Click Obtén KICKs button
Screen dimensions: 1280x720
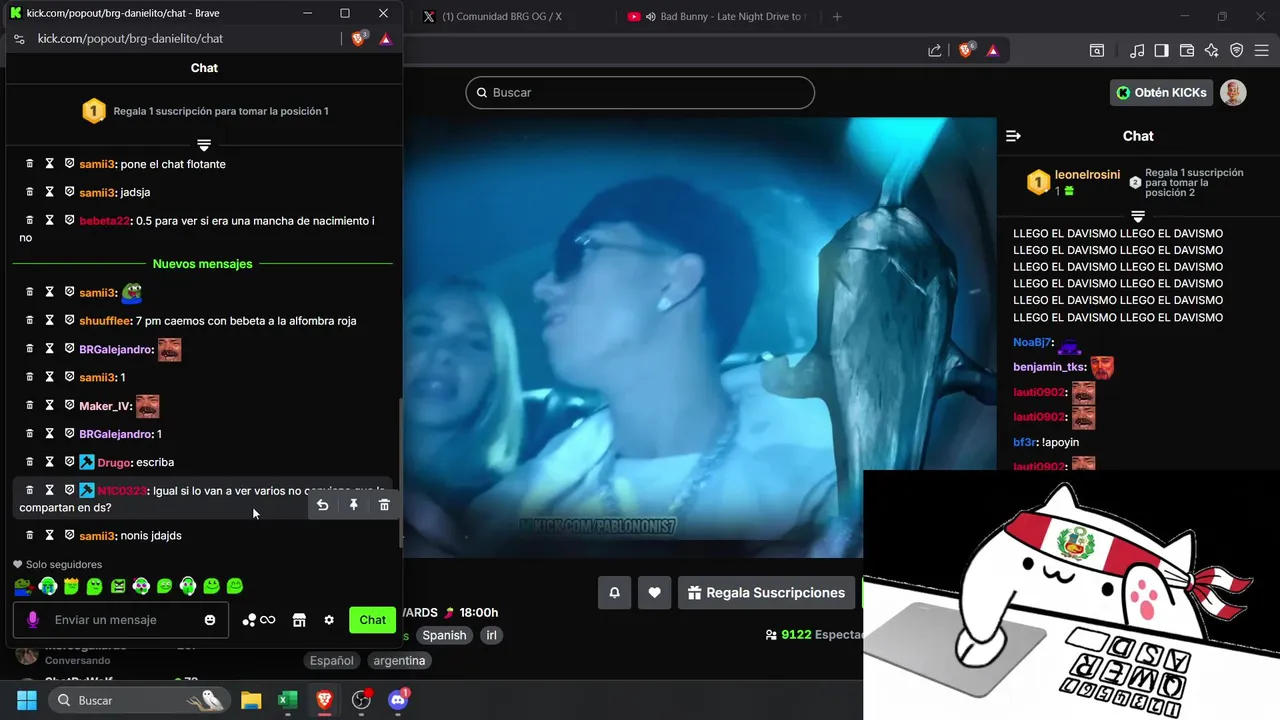1162,92
